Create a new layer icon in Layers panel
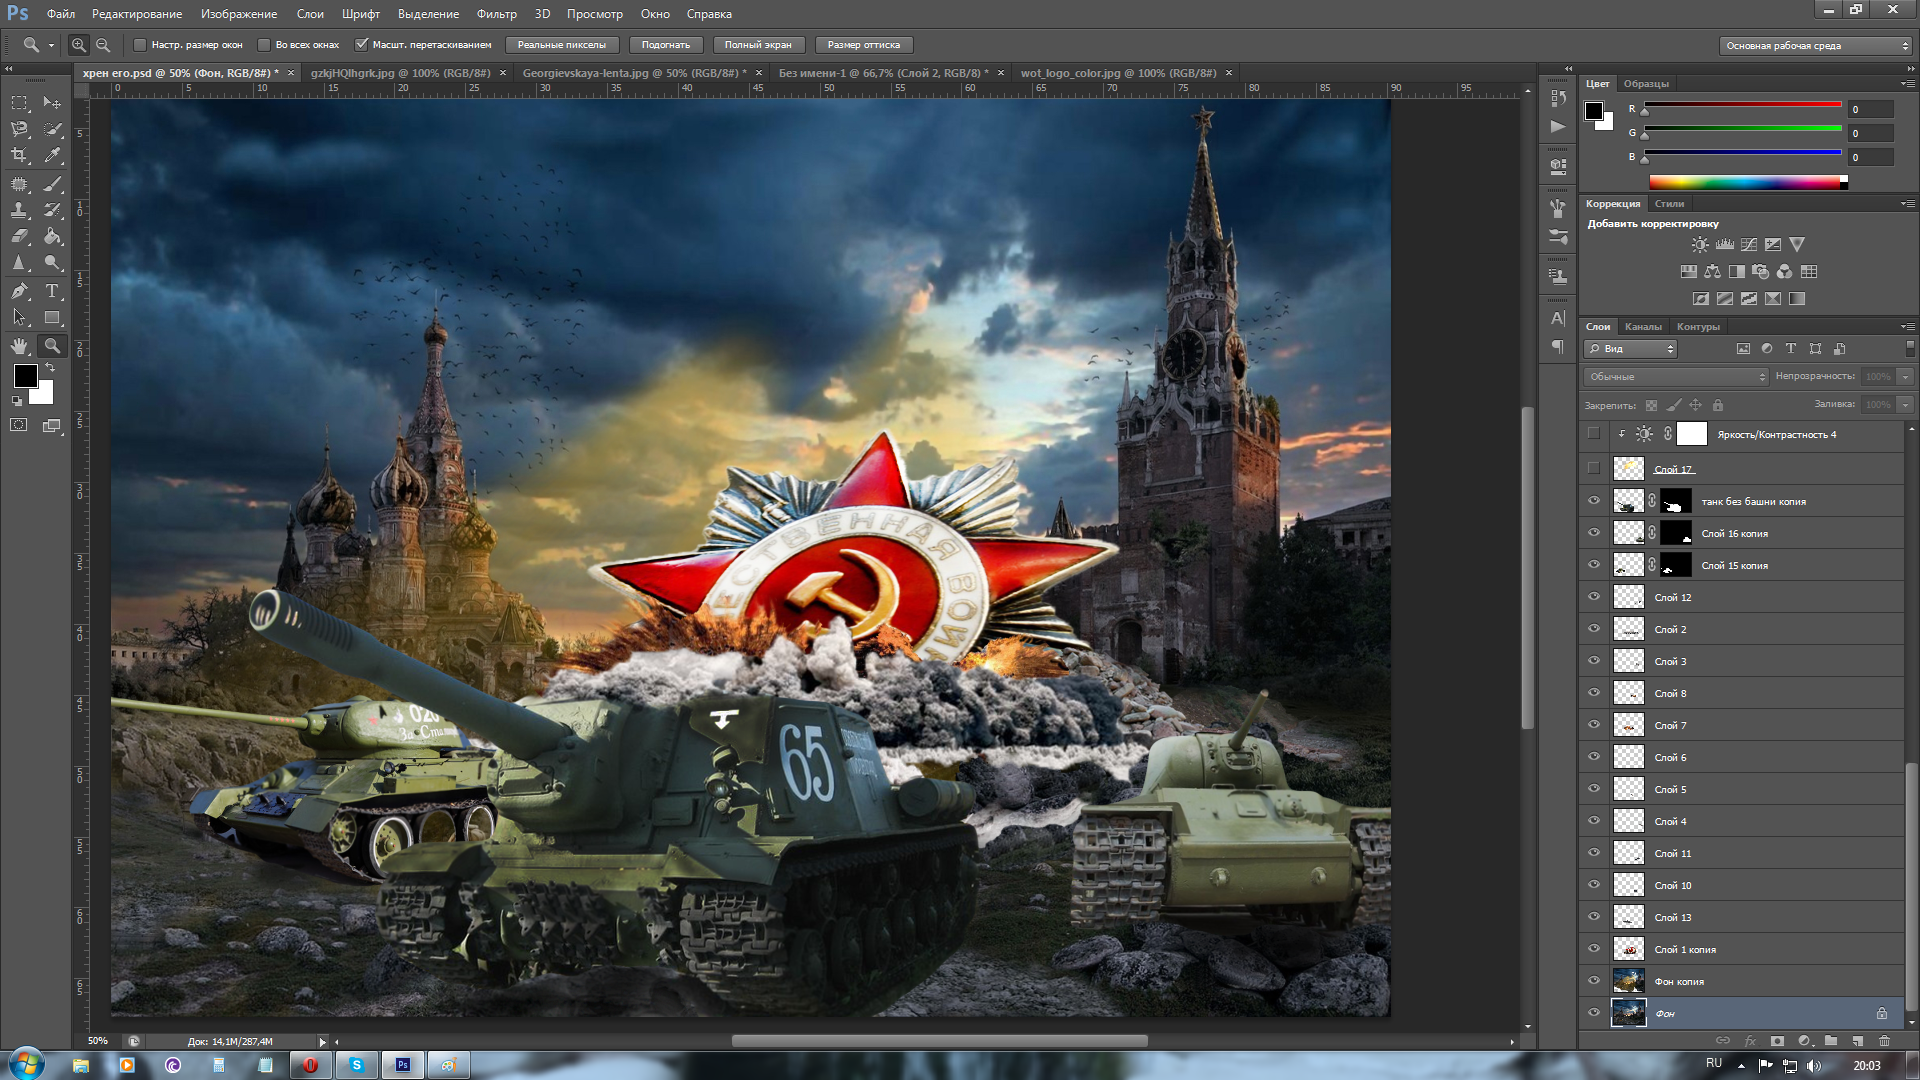The height and width of the screenshot is (1080, 1920). pyautogui.click(x=1857, y=1041)
